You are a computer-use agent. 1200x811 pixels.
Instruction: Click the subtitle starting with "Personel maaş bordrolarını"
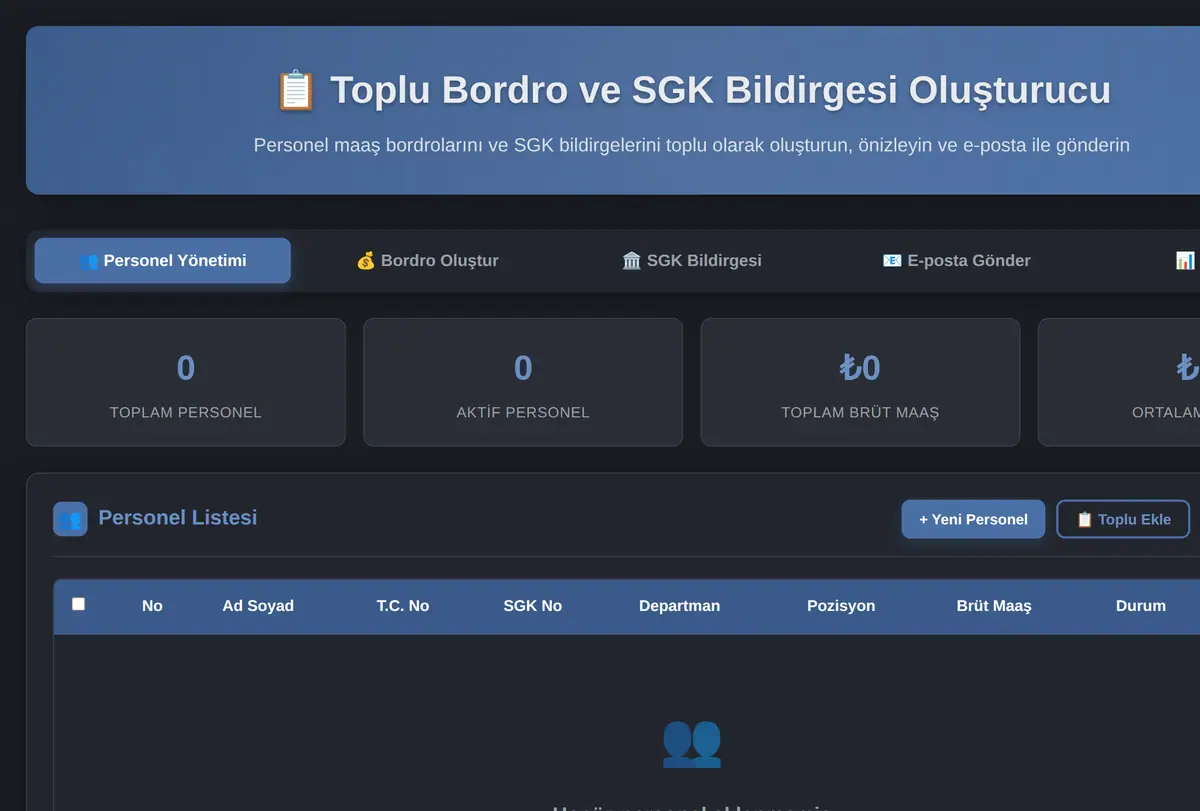[x=692, y=145]
